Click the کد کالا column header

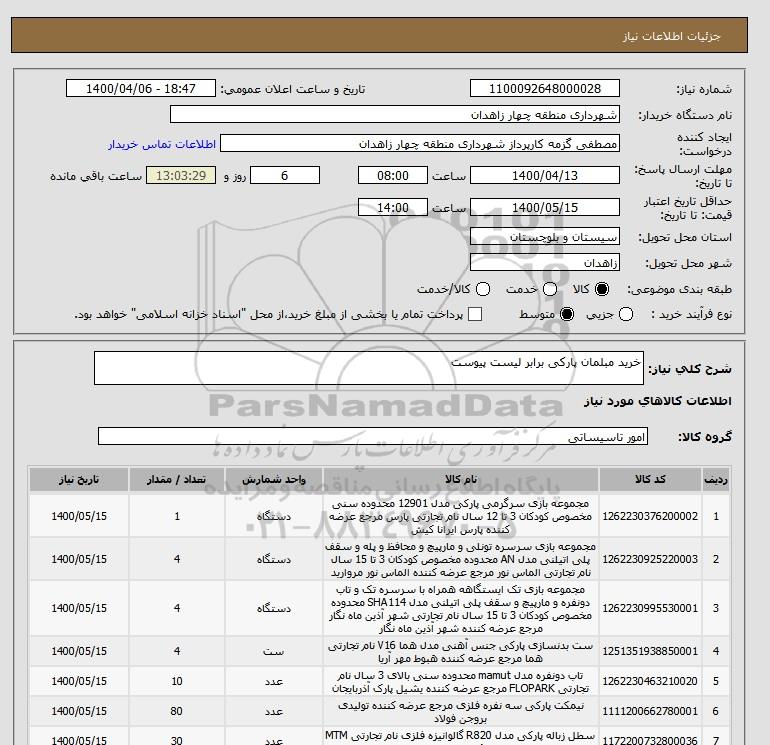[x=650, y=480]
